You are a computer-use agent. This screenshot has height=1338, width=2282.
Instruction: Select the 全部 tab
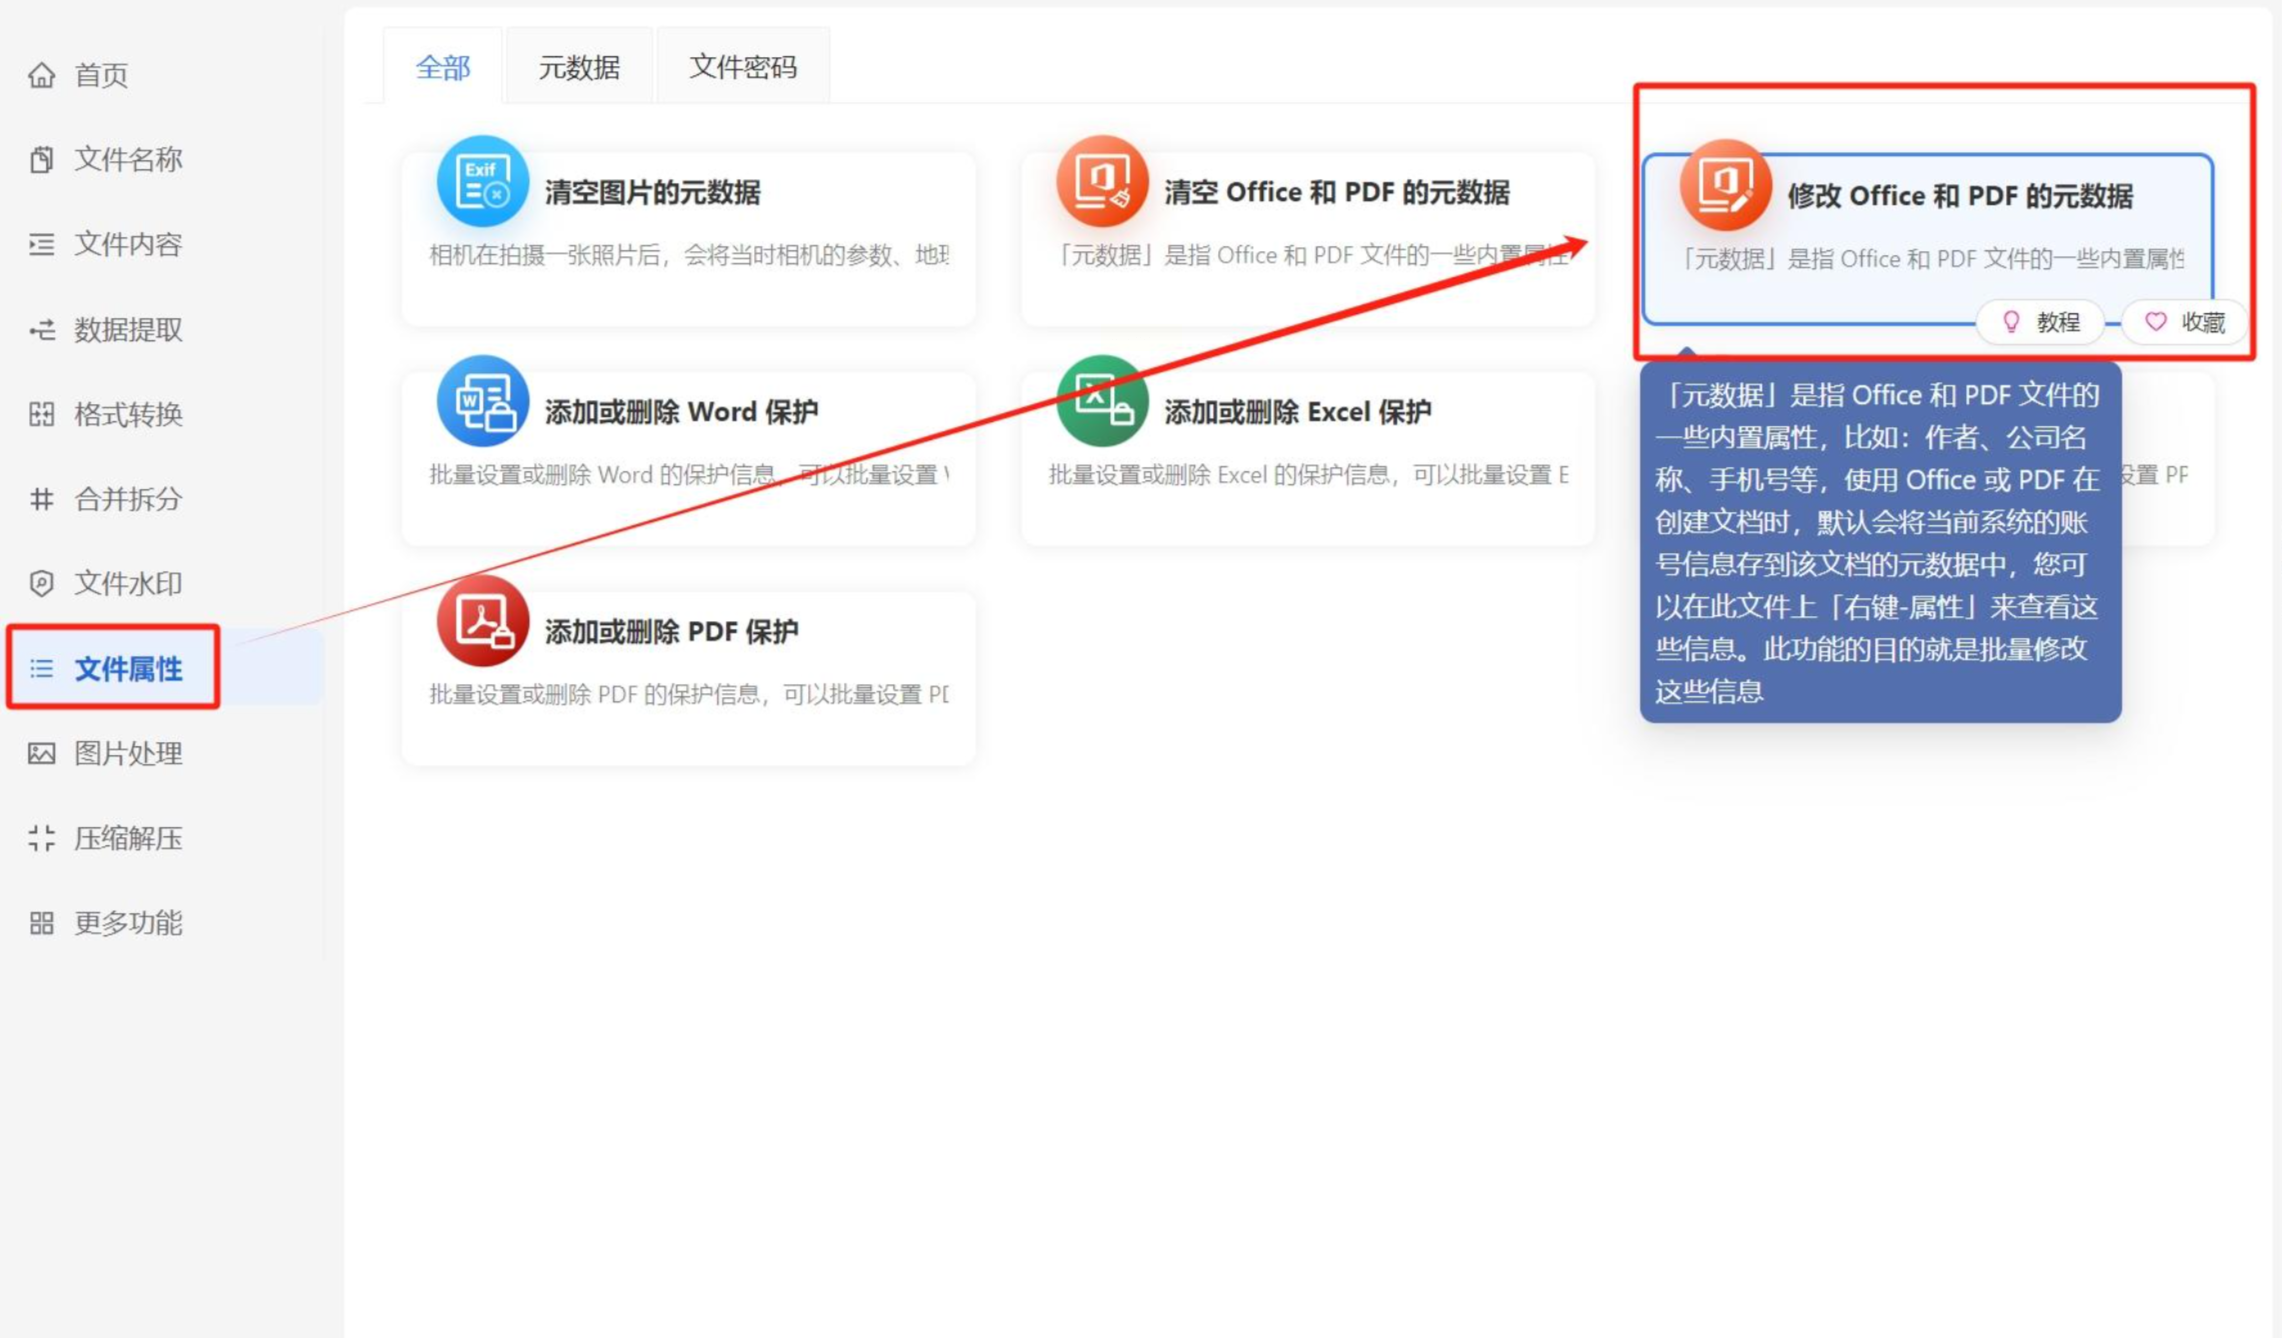(442, 67)
